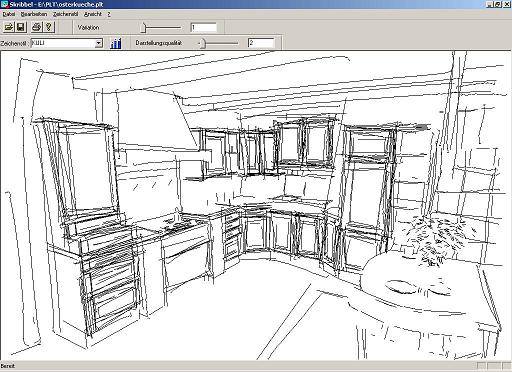Click the Variation slider handle
The height and width of the screenshot is (372, 512).
143,27
